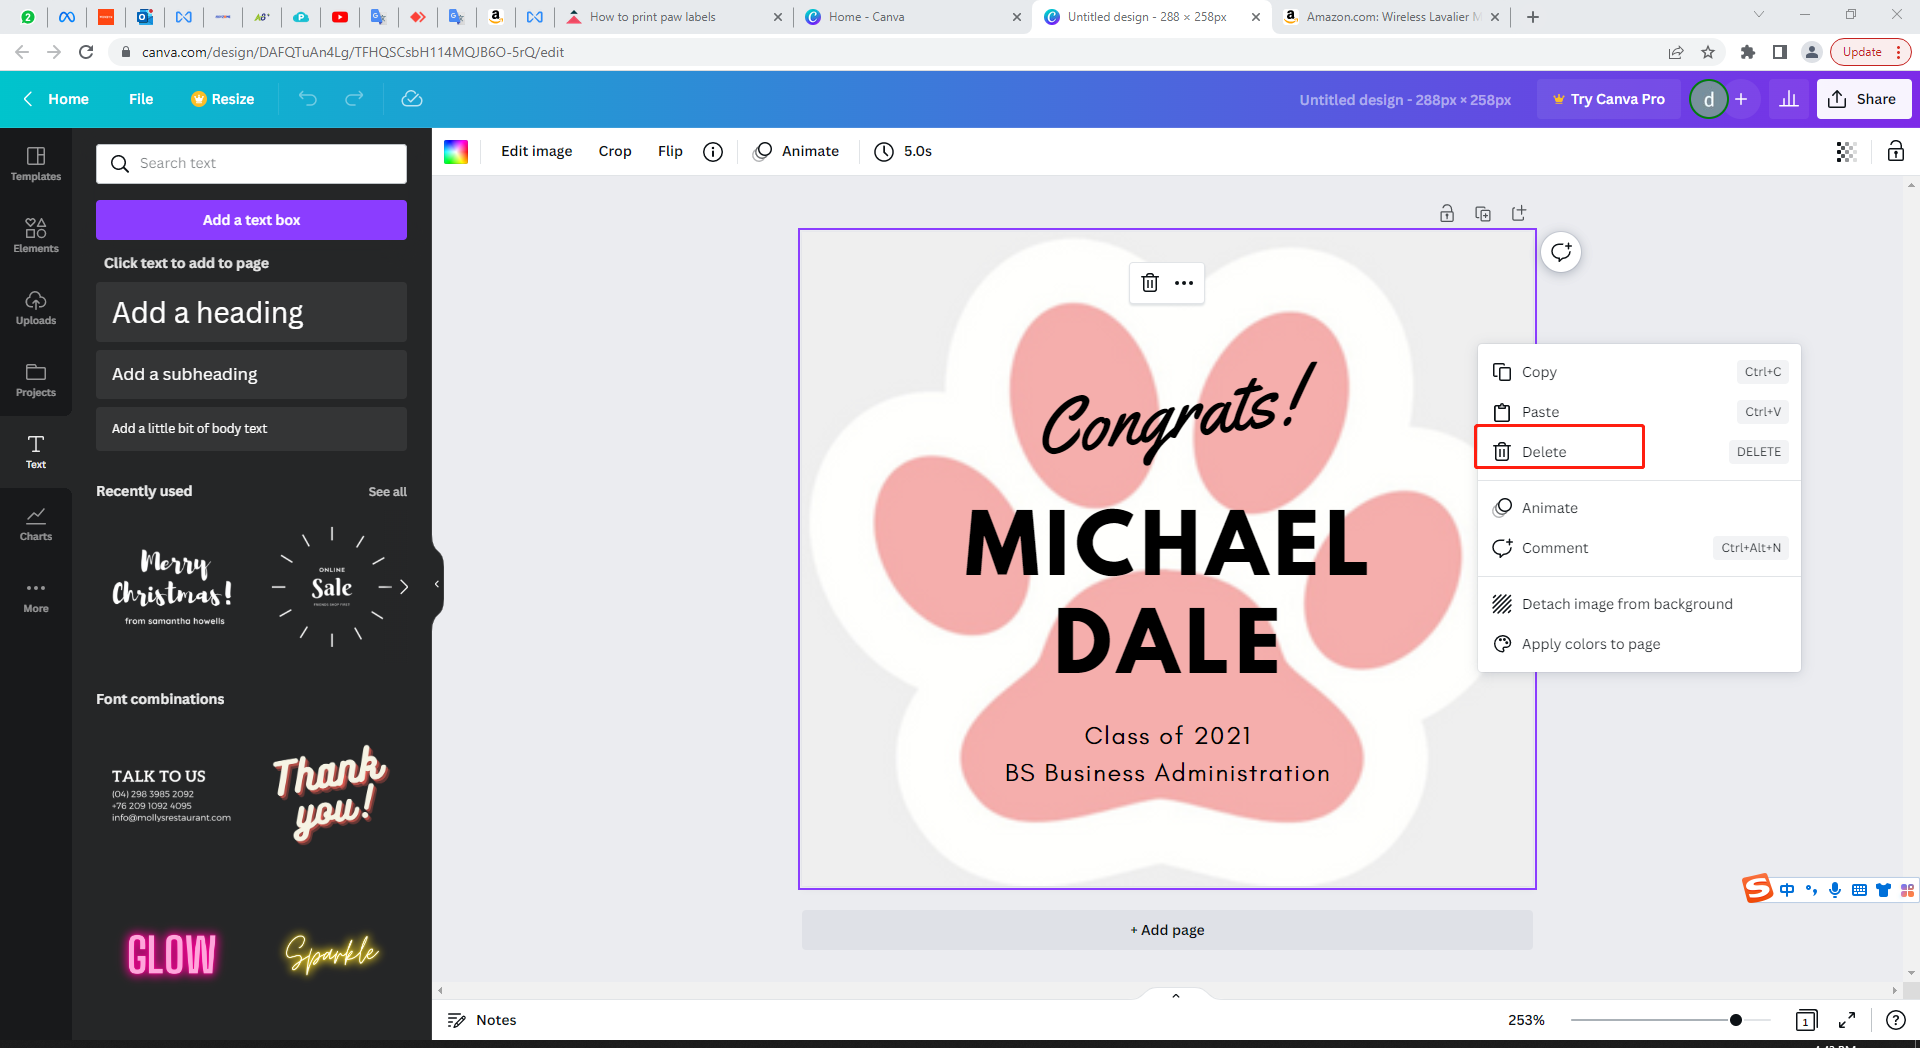Adjust the zoom slider handle
This screenshot has height=1048, width=1920.
point(1736,1020)
